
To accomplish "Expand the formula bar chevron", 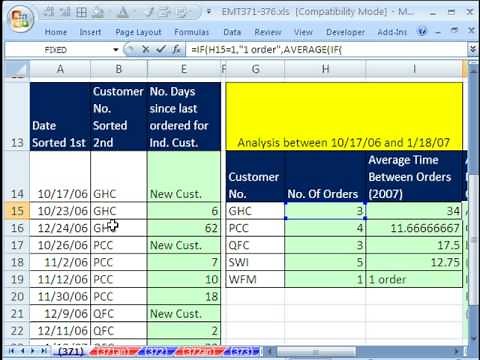I will 472,50.
